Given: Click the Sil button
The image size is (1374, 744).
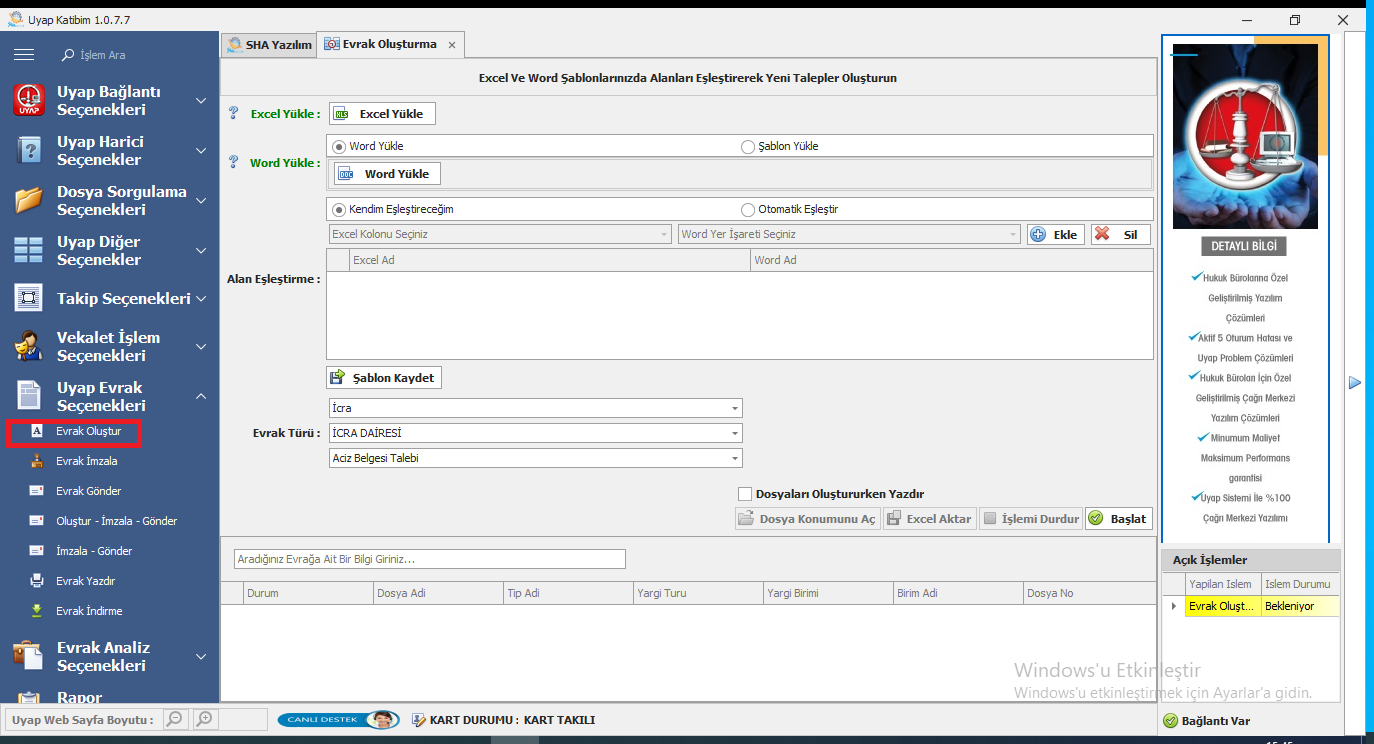Looking at the screenshot, I should click(1121, 234).
